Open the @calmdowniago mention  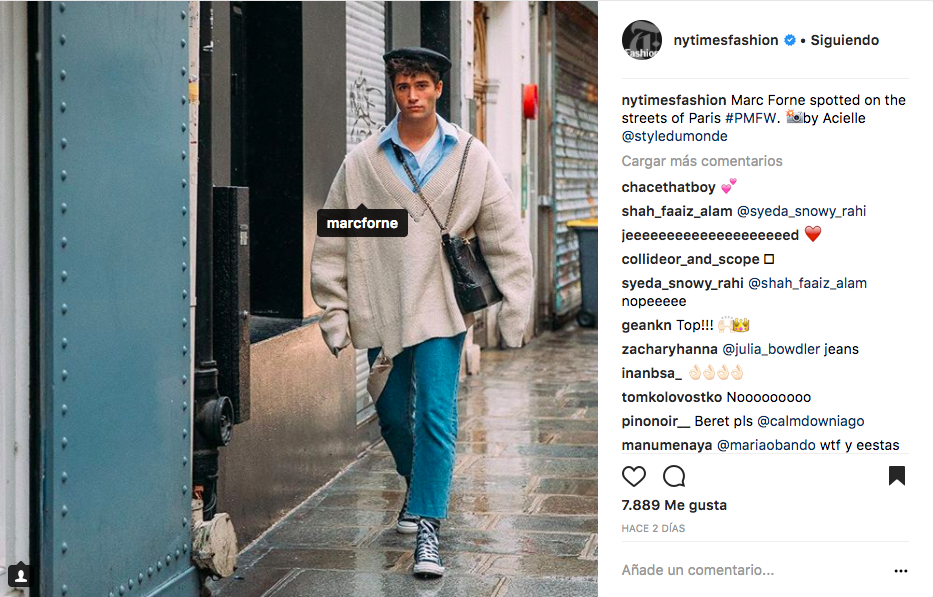pyautogui.click(x=810, y=421)
